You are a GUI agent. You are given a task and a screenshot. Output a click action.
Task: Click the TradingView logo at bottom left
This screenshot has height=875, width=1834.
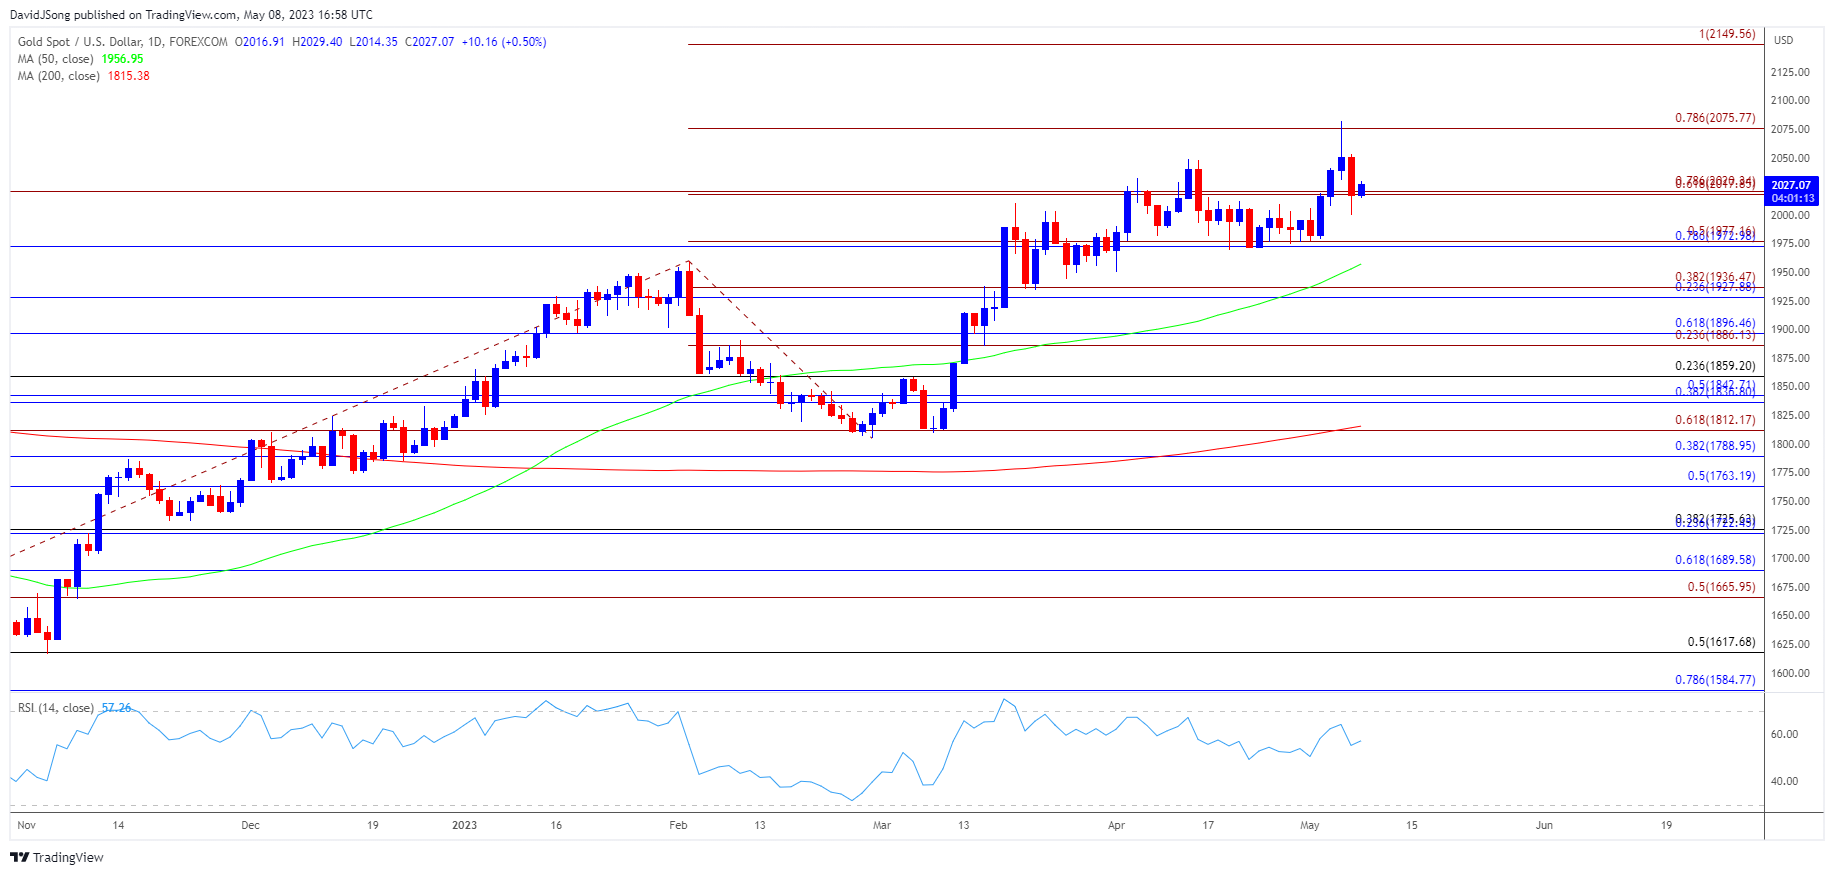(57, 857)
